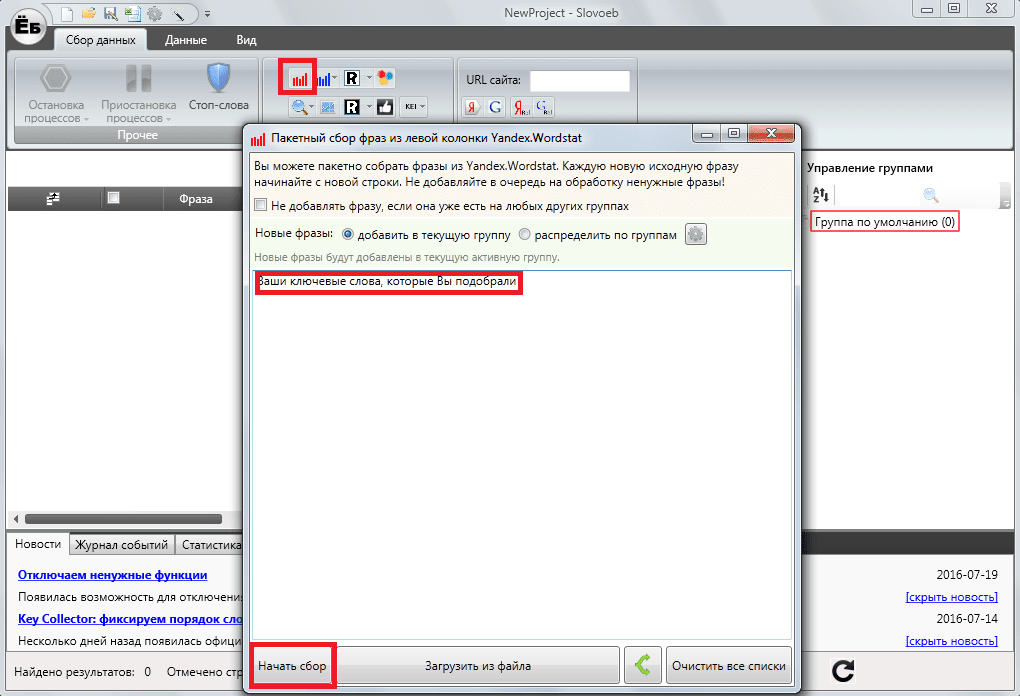Image resolution: width=1020 pixels, height=696 pixels.
Task: Click the Yandex 'Я' relevance icon
Action: coord(472,107)
